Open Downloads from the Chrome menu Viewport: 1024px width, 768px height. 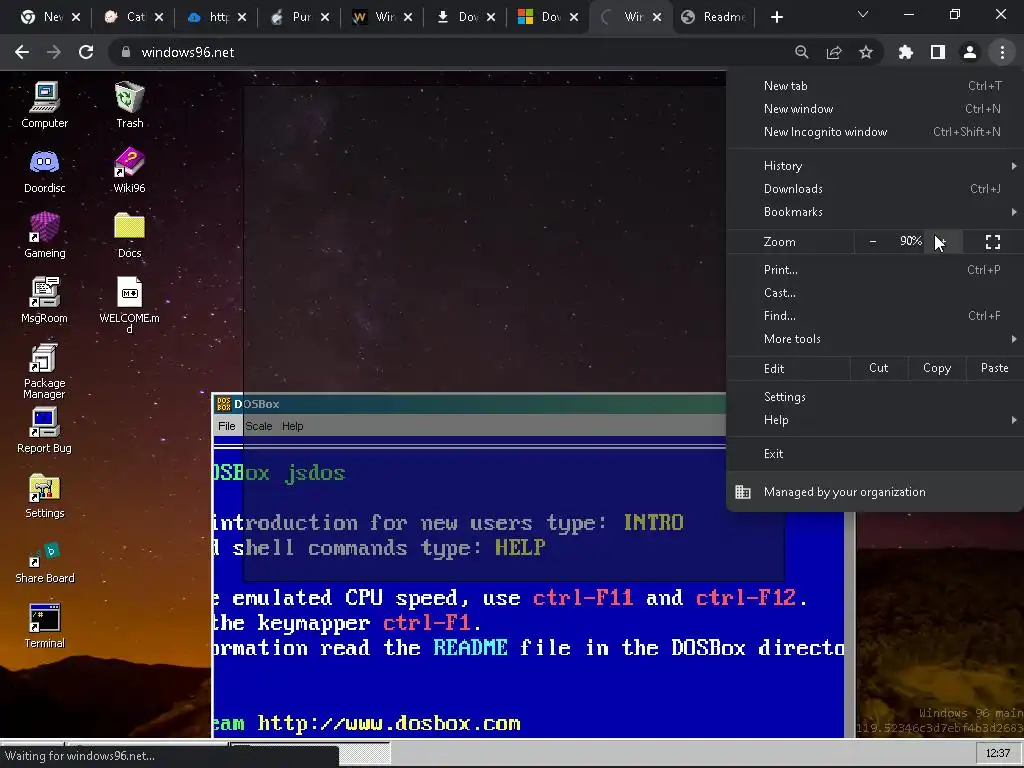tap(875, 189)
